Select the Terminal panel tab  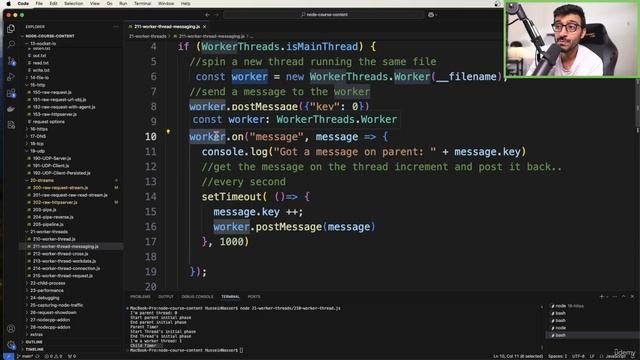230,297
